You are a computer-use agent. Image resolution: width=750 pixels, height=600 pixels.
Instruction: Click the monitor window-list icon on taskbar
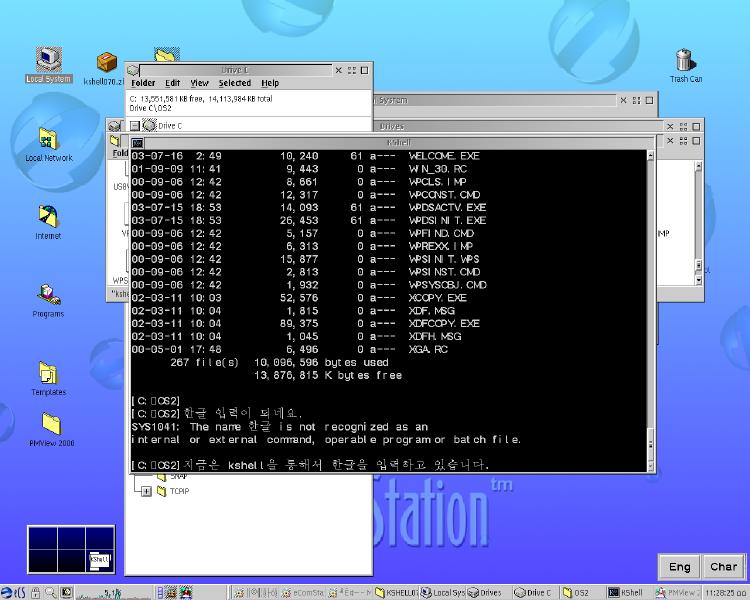coord(67,593)
